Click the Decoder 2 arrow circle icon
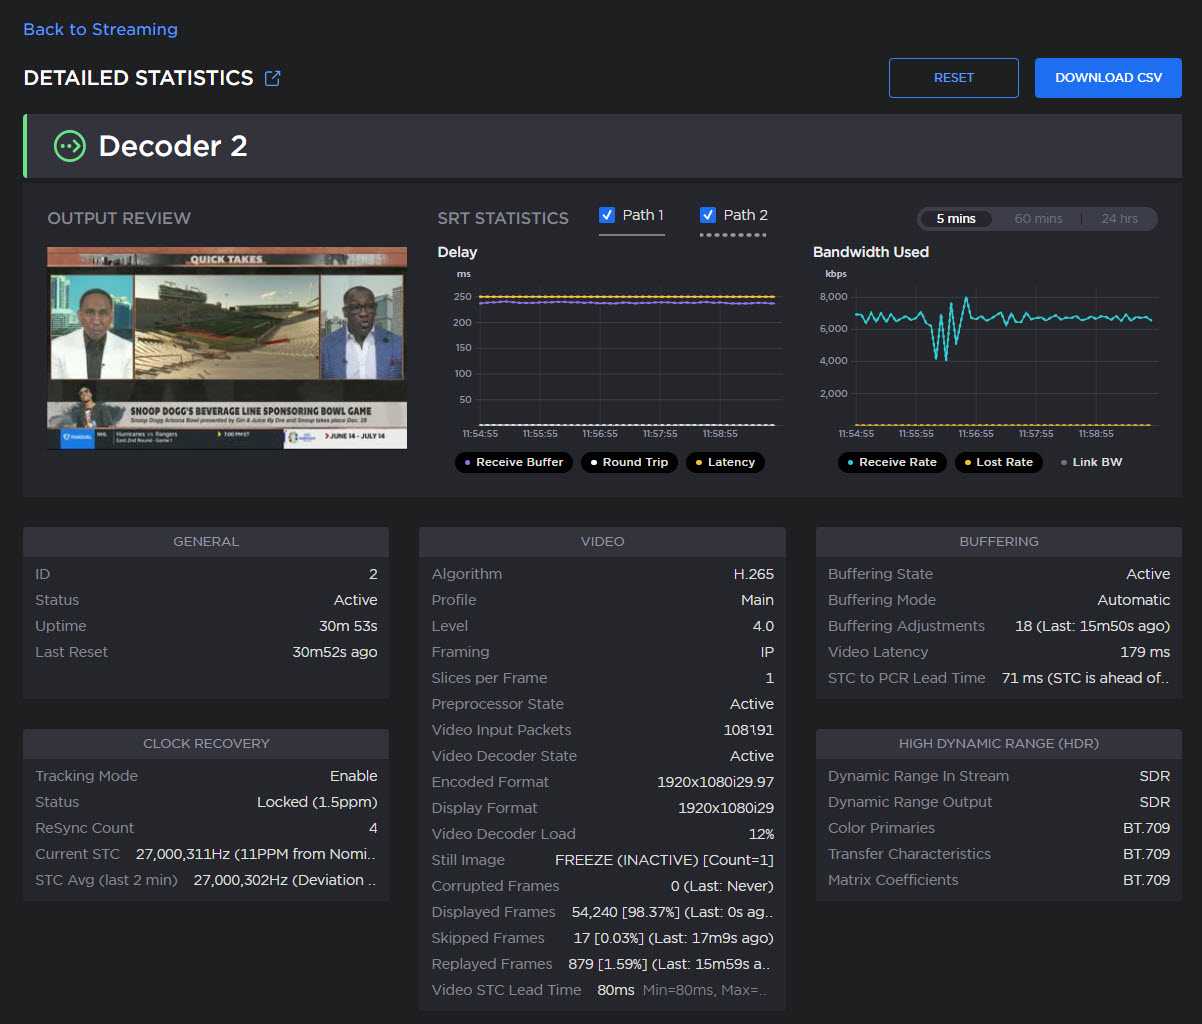This screenshot has width=1202, height=1024. (x=70, y=146)
